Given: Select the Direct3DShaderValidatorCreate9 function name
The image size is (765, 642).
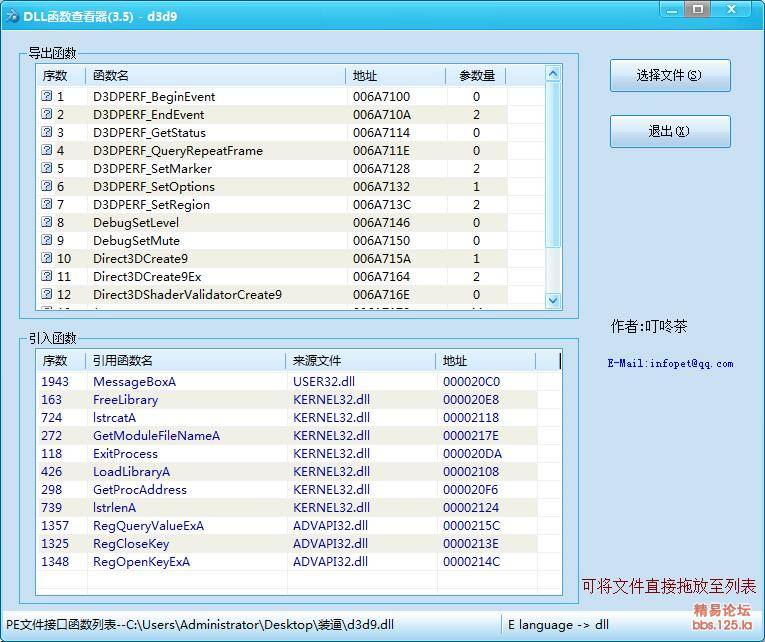Looking at the screenshot, I should click(188, 295).
